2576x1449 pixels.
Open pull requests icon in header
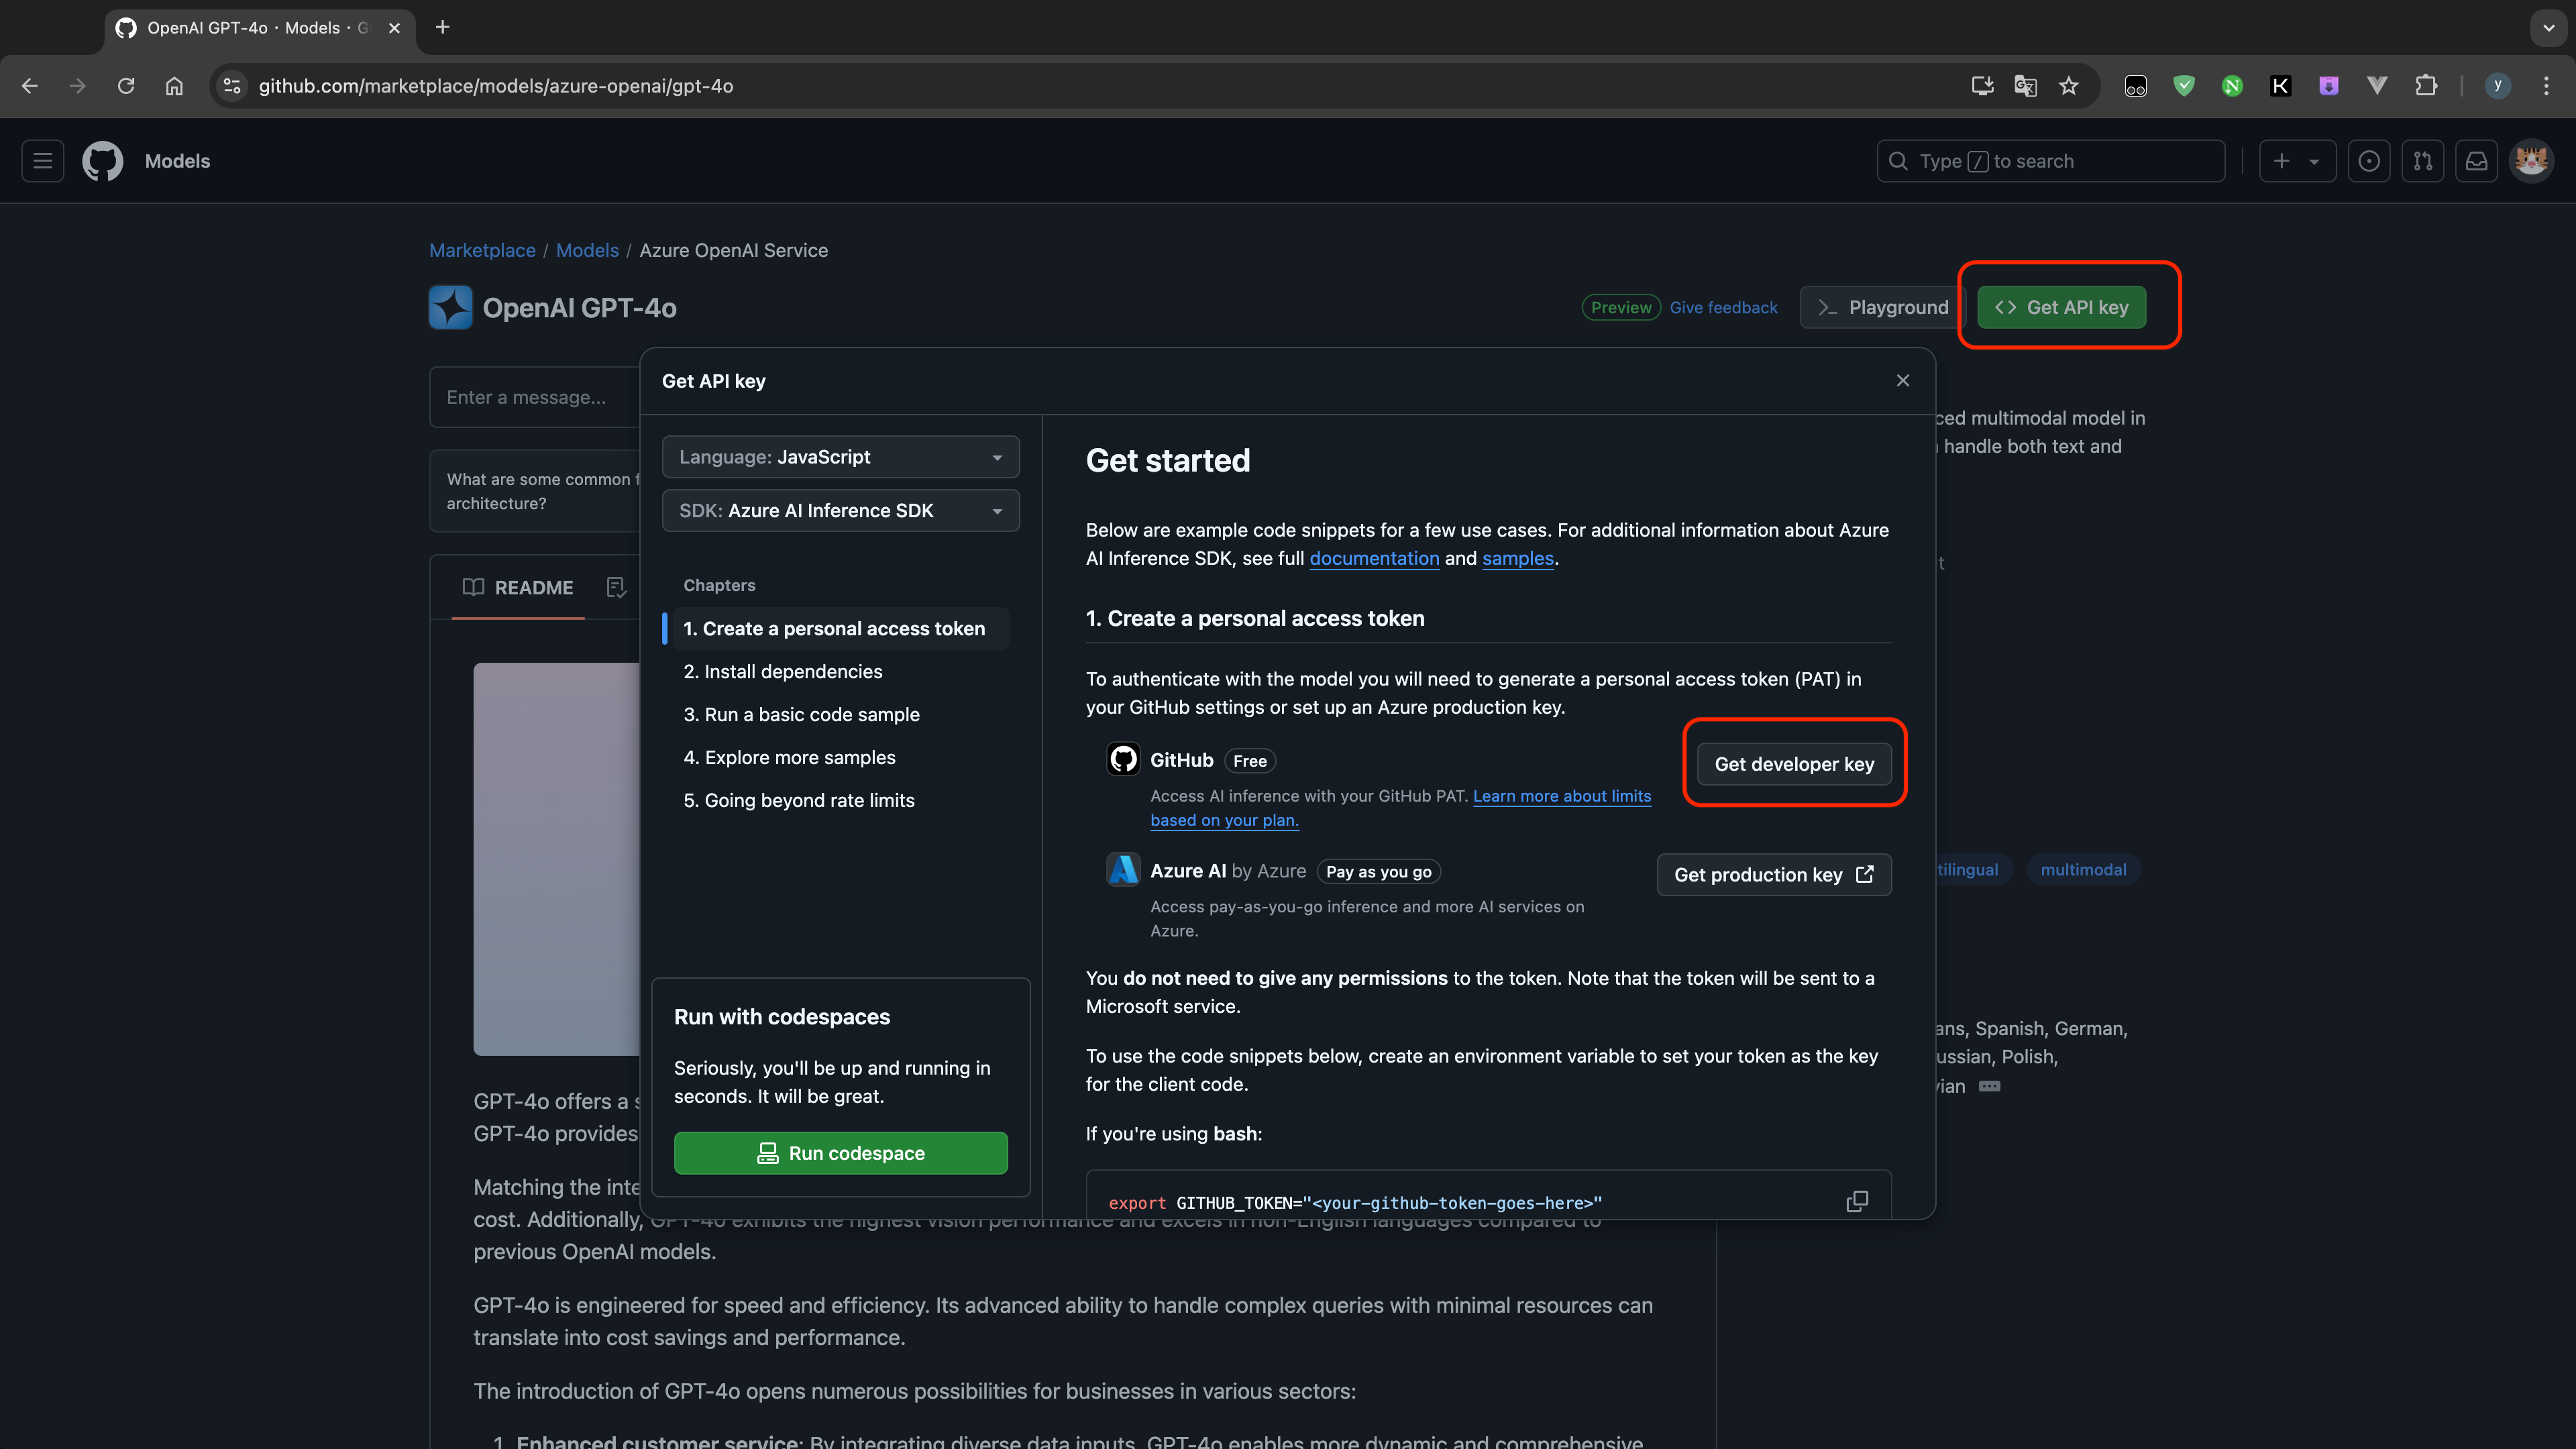(2422, 161)
